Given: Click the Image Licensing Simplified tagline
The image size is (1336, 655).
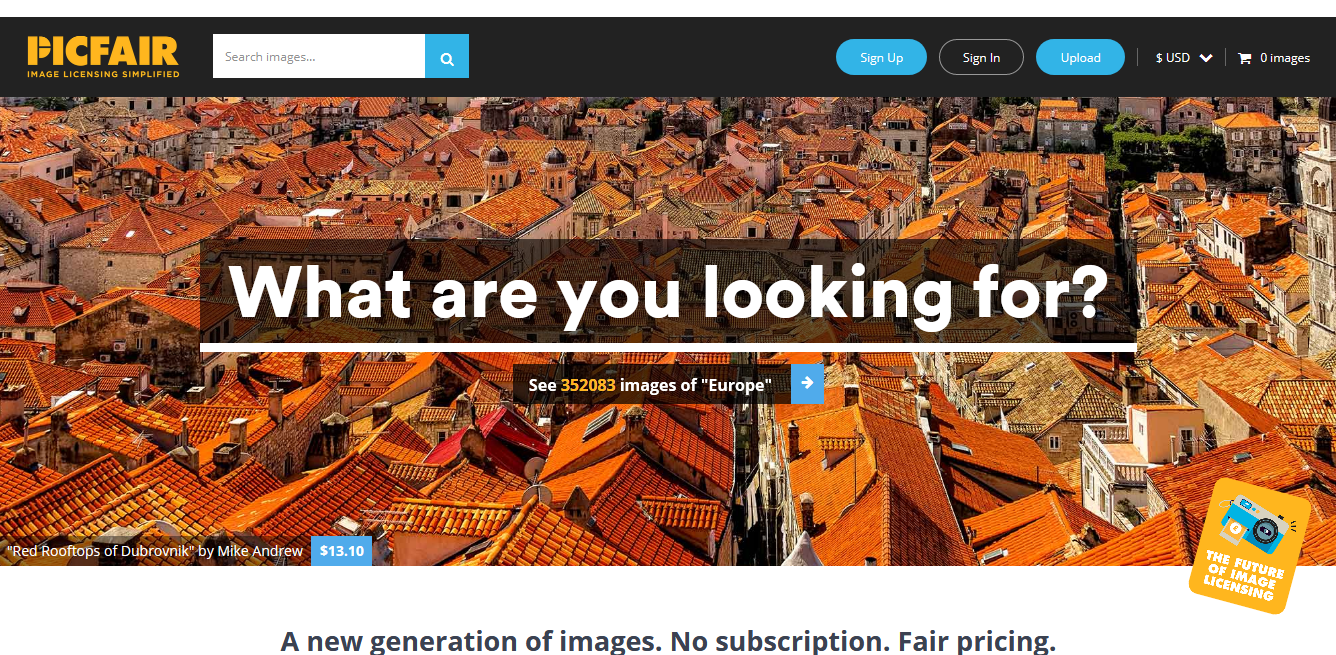Looking at the screenshot, I should (x=103, y=74).
